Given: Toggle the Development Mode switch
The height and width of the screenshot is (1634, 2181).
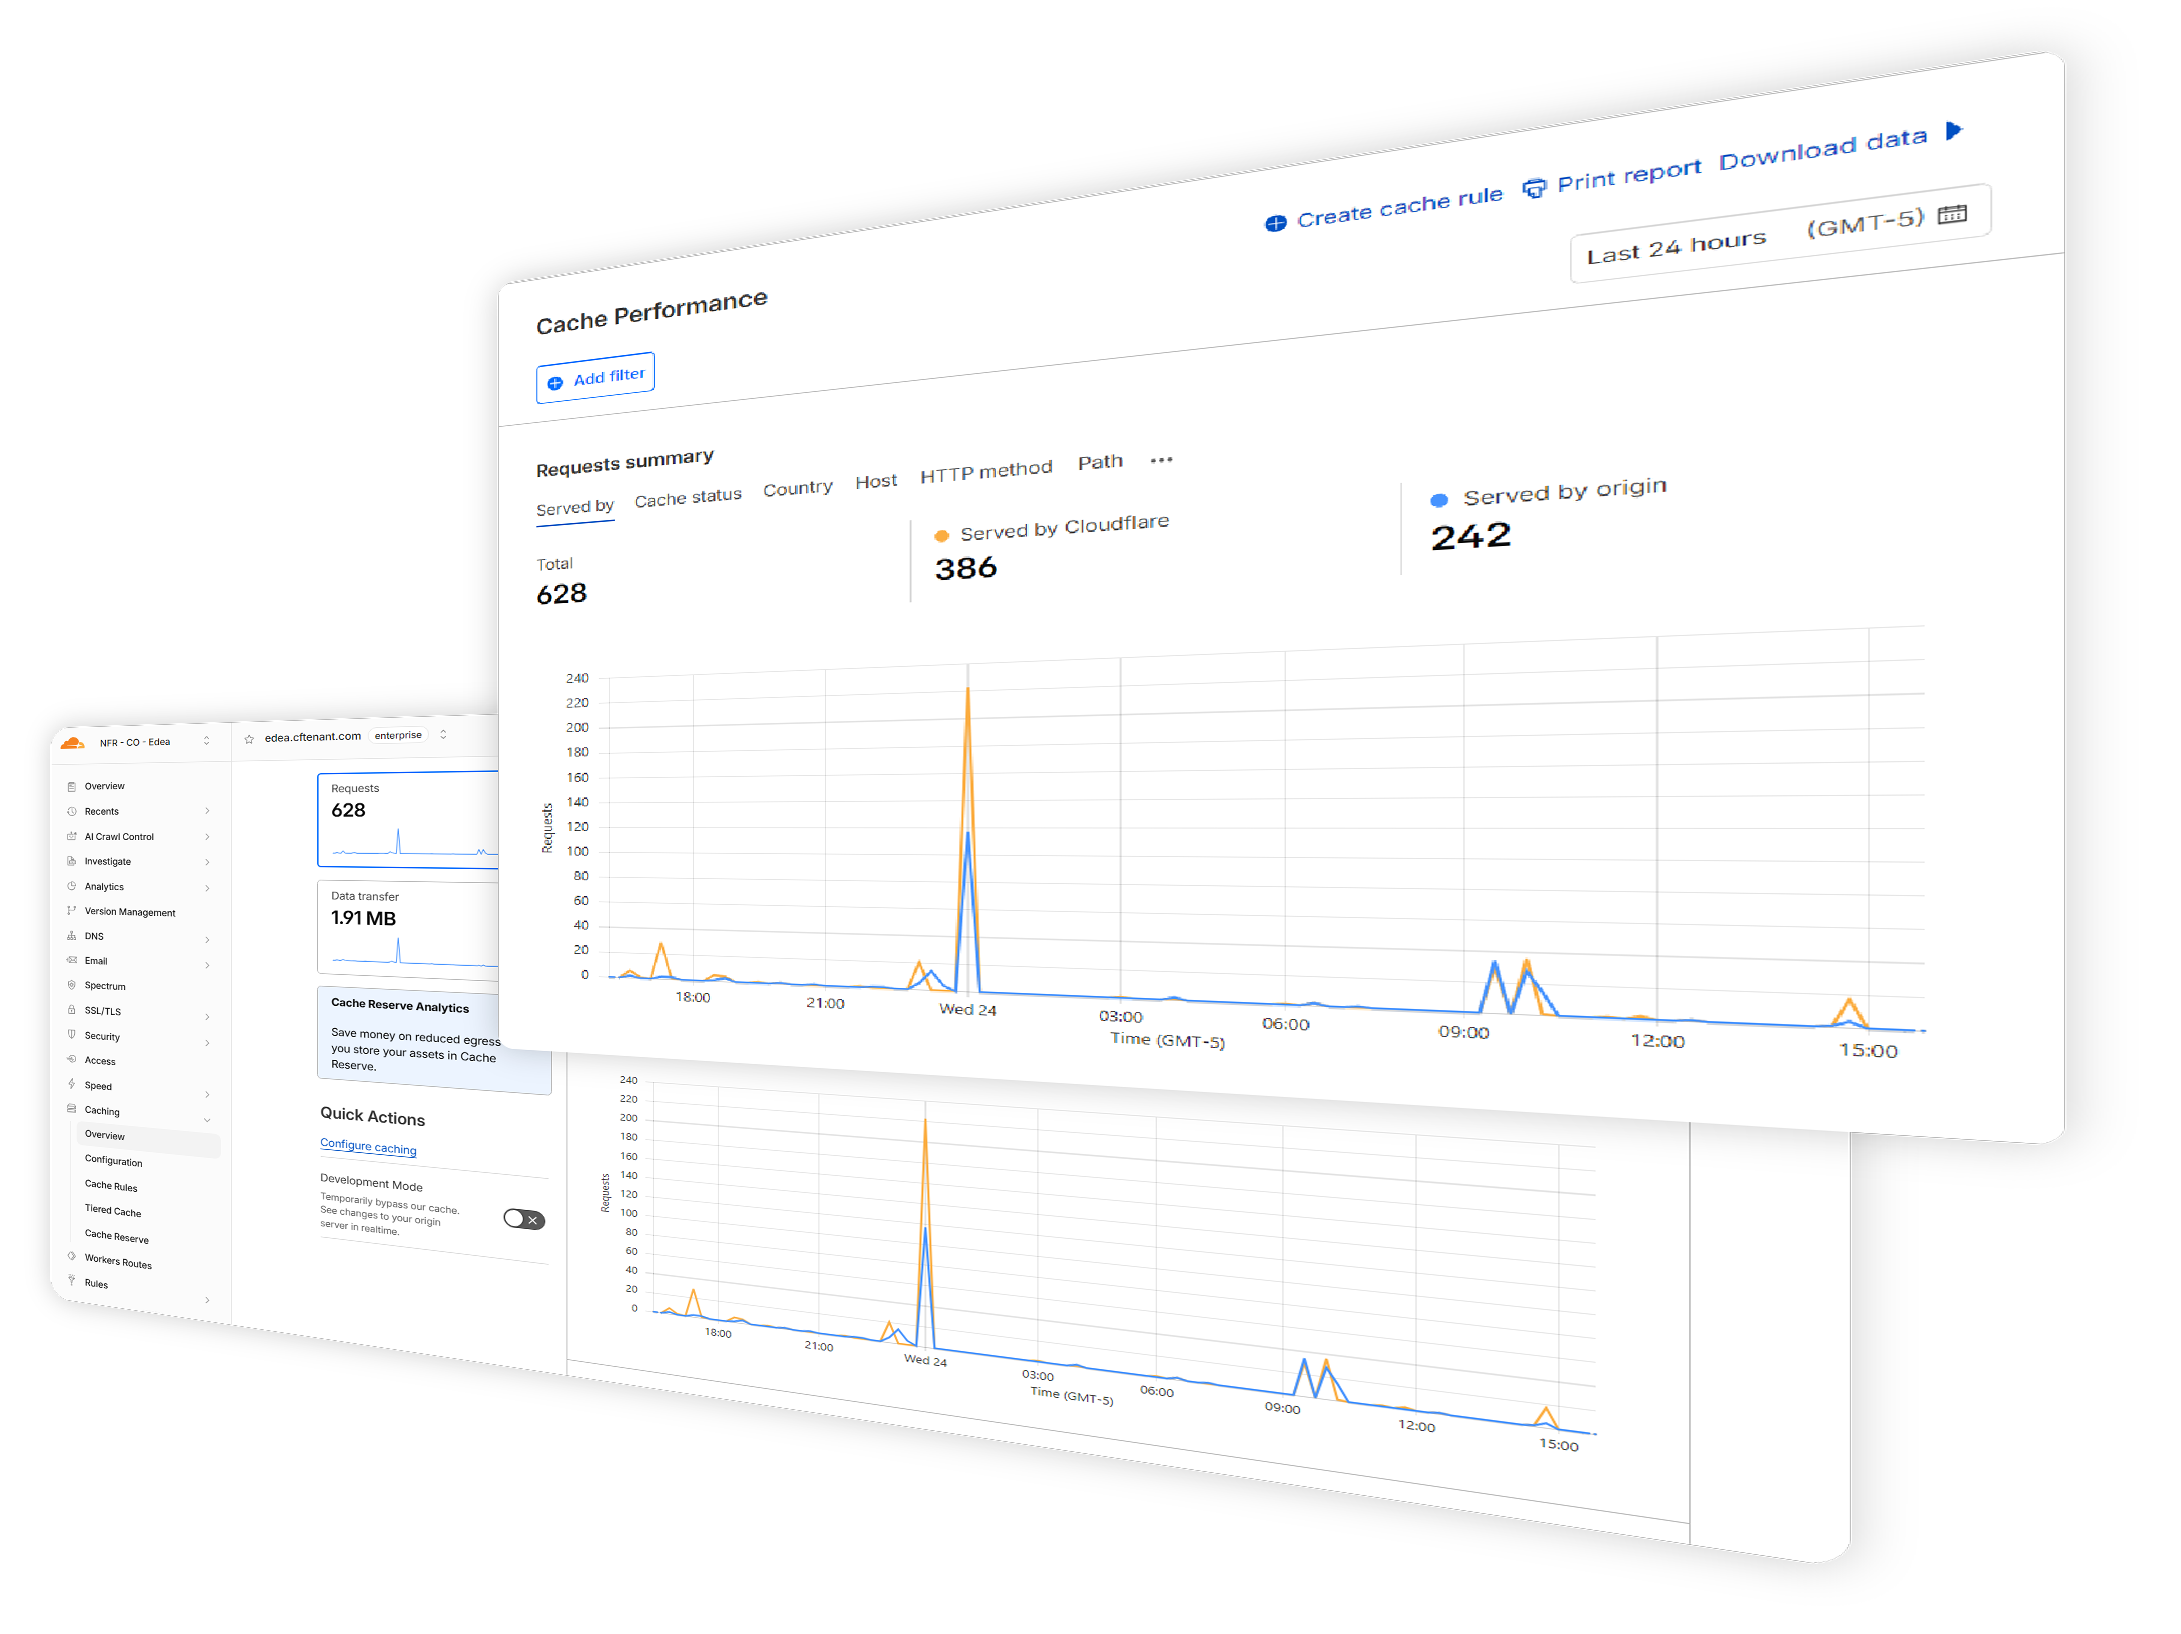Looking at the screenshot, I should pyautogui.click(x=524, y=1219).
